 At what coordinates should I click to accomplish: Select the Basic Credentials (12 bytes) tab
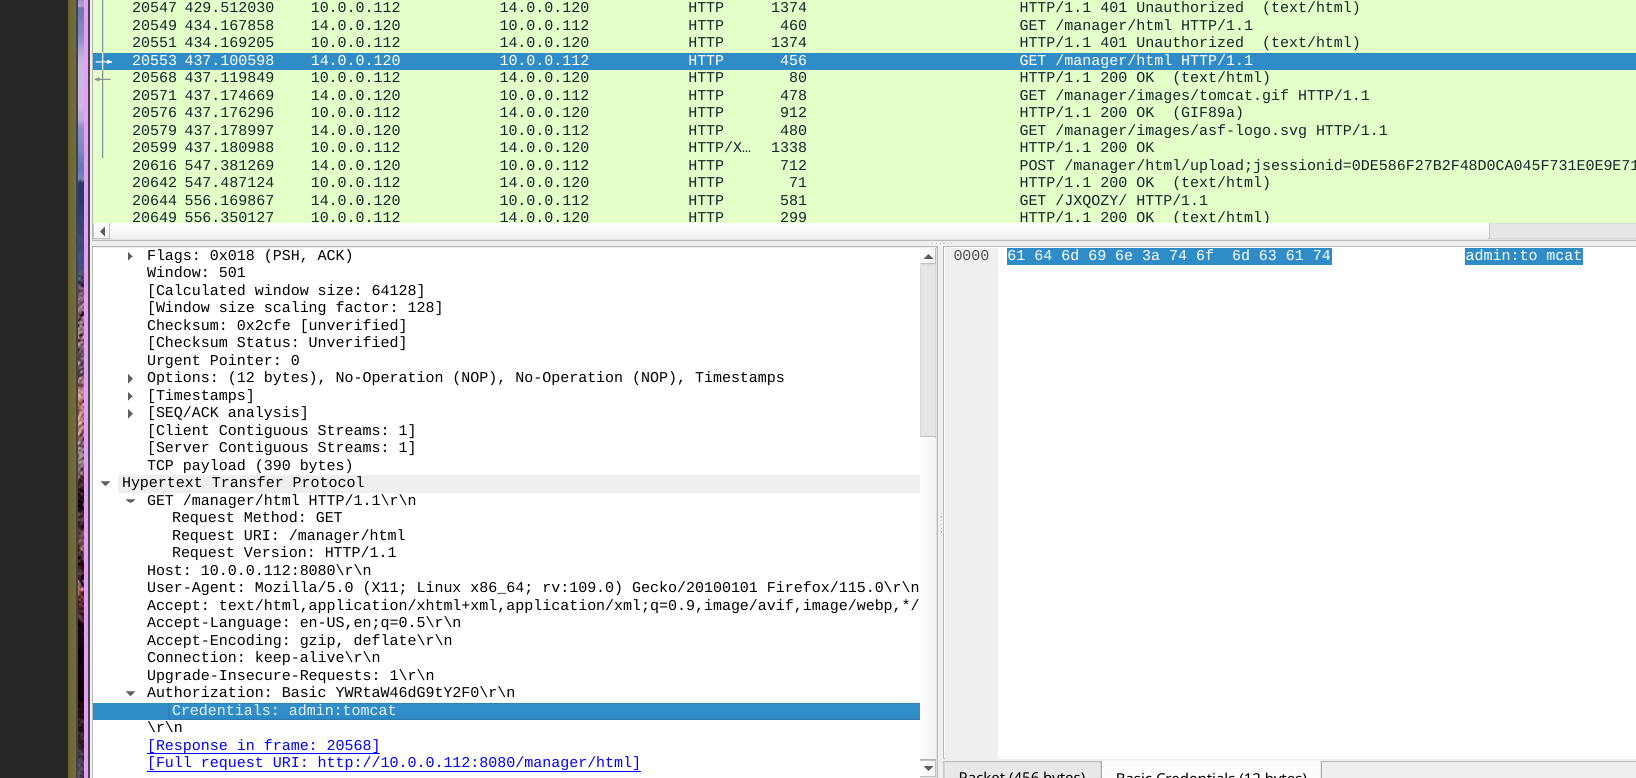[x=1210, y=772]
